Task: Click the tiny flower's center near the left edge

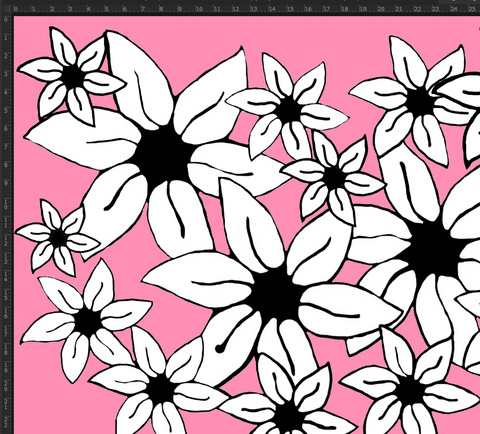Action: (58, 238)
